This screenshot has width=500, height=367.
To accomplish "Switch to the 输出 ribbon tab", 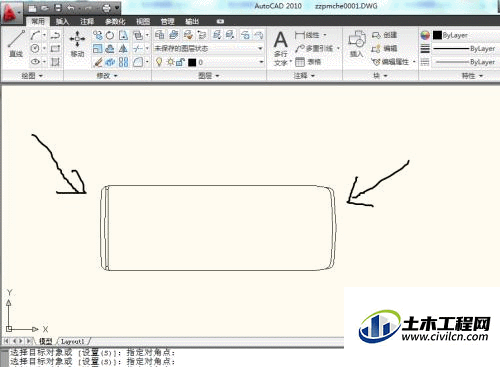I will pyautogui.click(x=192, y=21).
